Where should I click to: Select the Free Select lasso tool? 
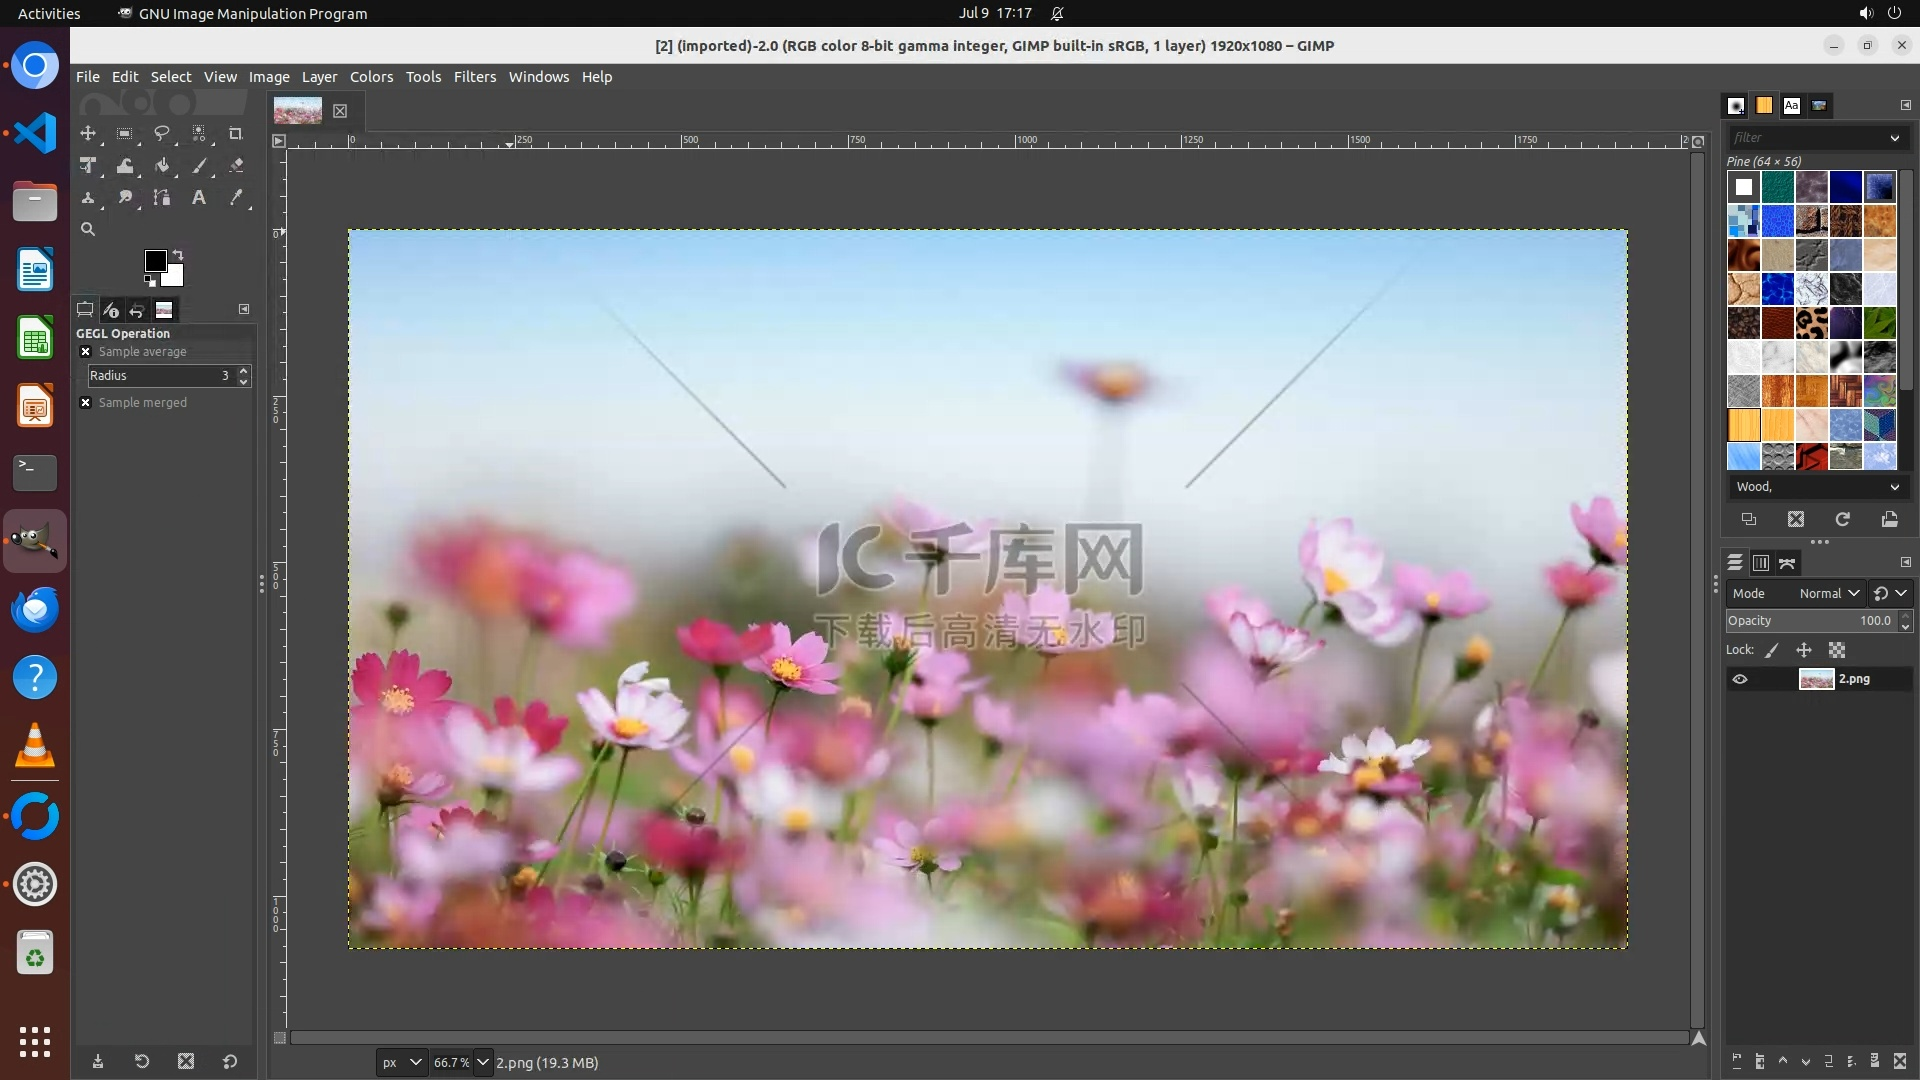click(162, 133)
